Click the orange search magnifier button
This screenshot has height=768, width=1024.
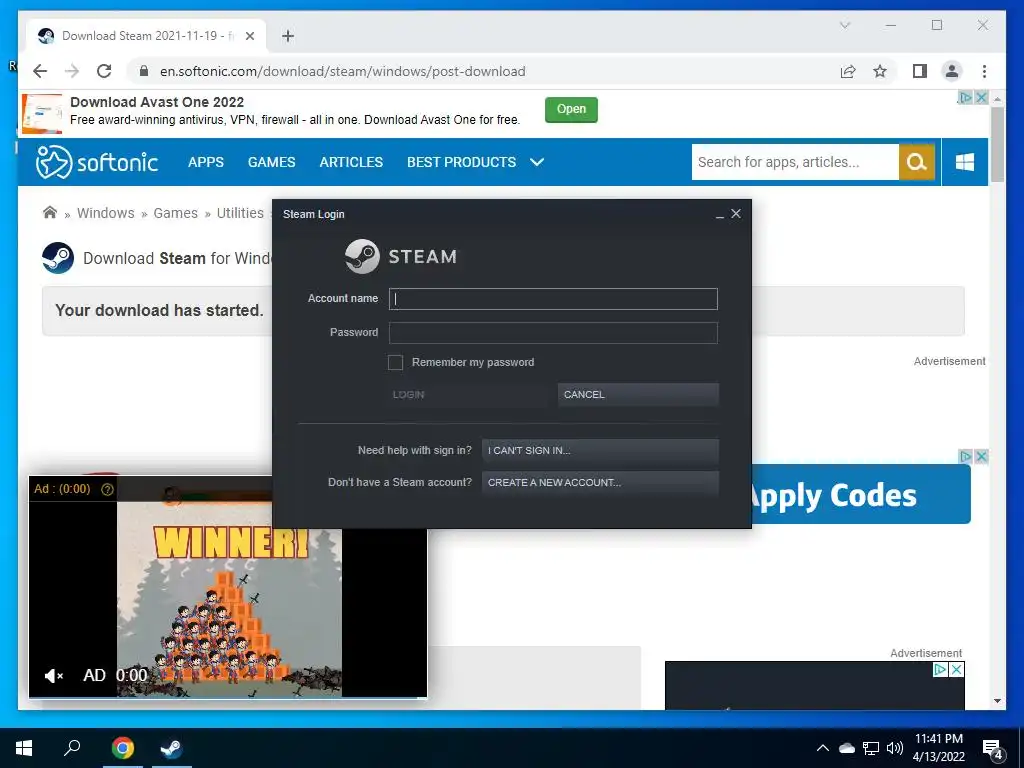[917, 162]
